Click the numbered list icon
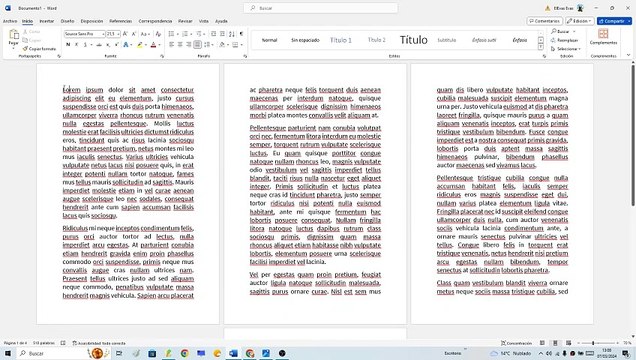Screen dimensions: 636x360 [x=185, y=34]
